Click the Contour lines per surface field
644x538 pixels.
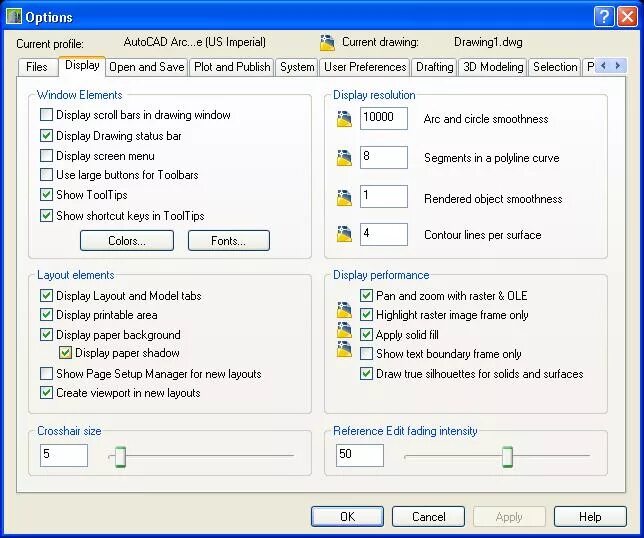tap(384, 234)
